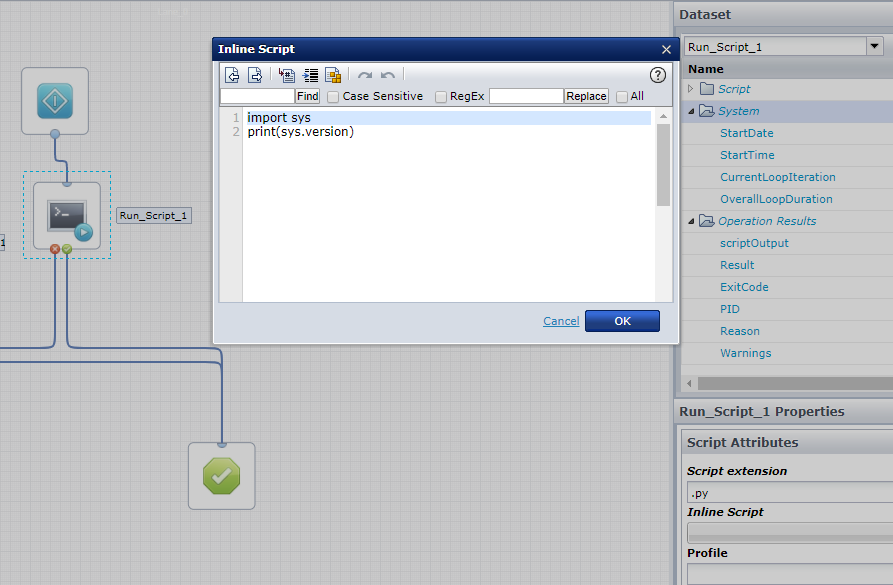The image size is (893, 585).
Task: Click the Run_Script_1 terminal node icon
Action: (67, 215)
